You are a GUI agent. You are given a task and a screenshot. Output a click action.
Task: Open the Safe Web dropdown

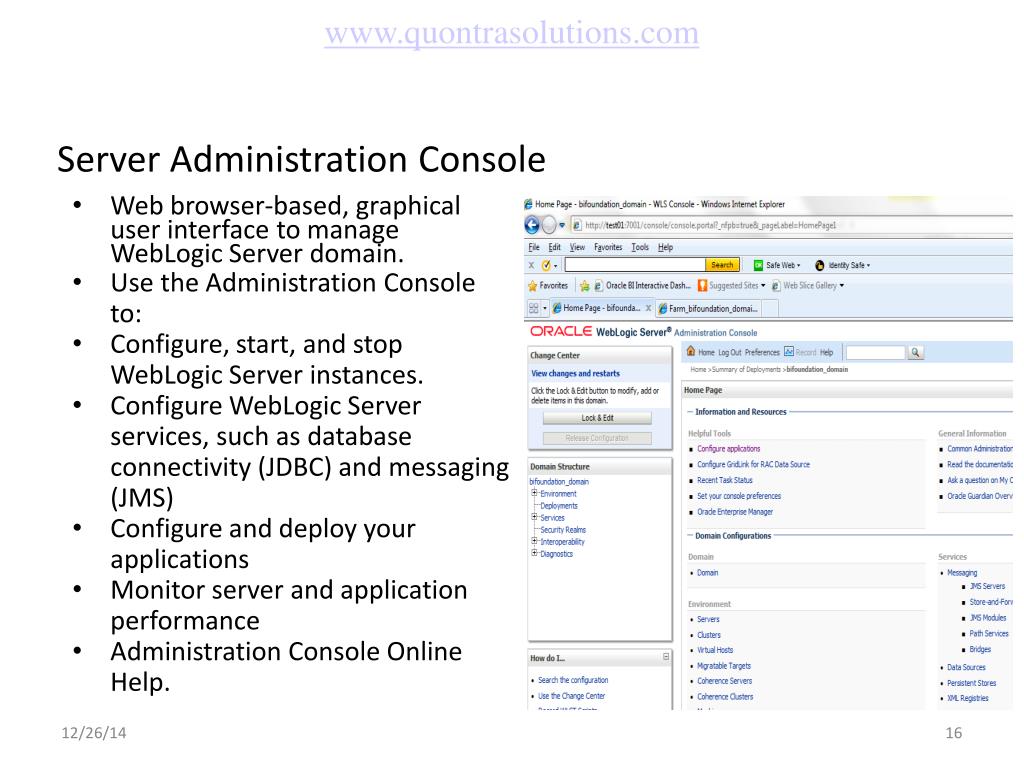[799, 266]
